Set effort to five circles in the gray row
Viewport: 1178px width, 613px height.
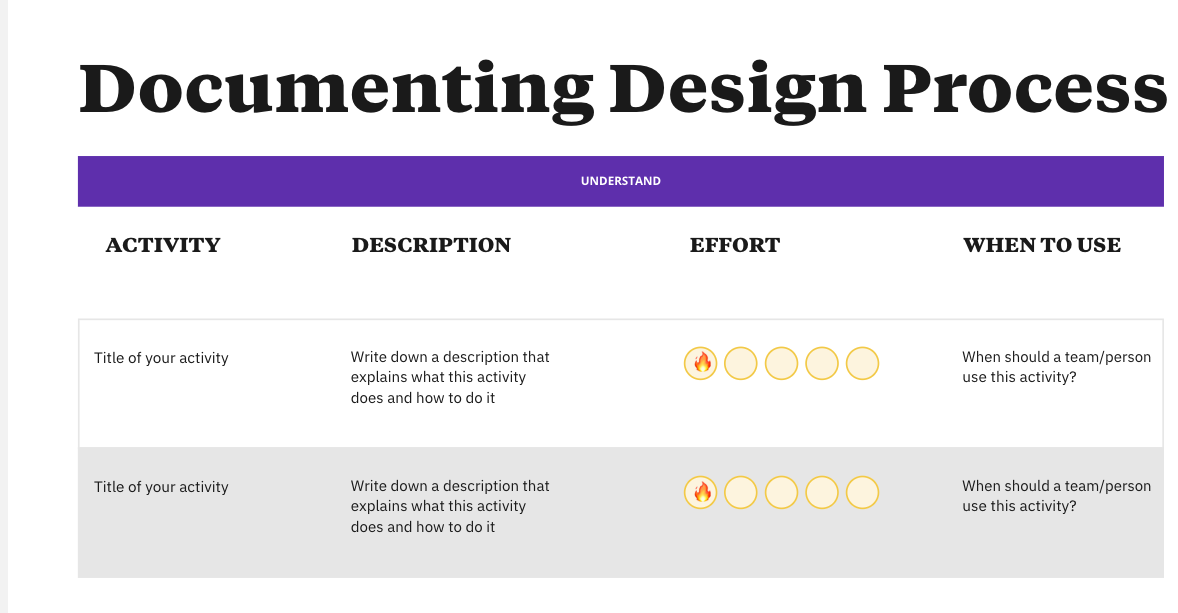[x=862, y=493]
